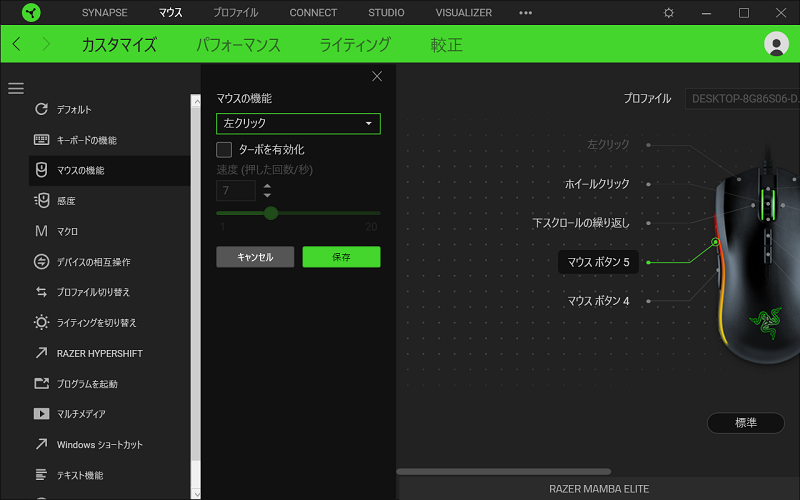Image resolution: width=800 pixels, height=500 pixels.
Task: Enable the ターボを有効化 checkbox
Action: tap(224, 149)
